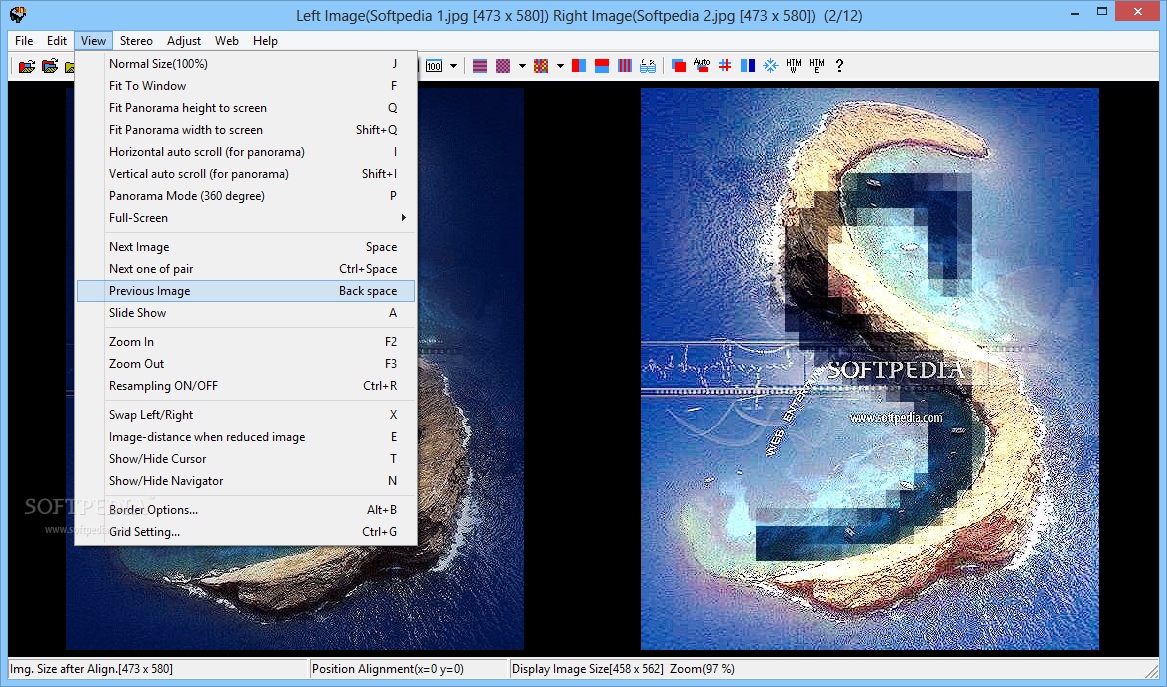Choose Zoom In menu entry
Viewport: 1167px width, 687px height.
[x=246, y=342]
